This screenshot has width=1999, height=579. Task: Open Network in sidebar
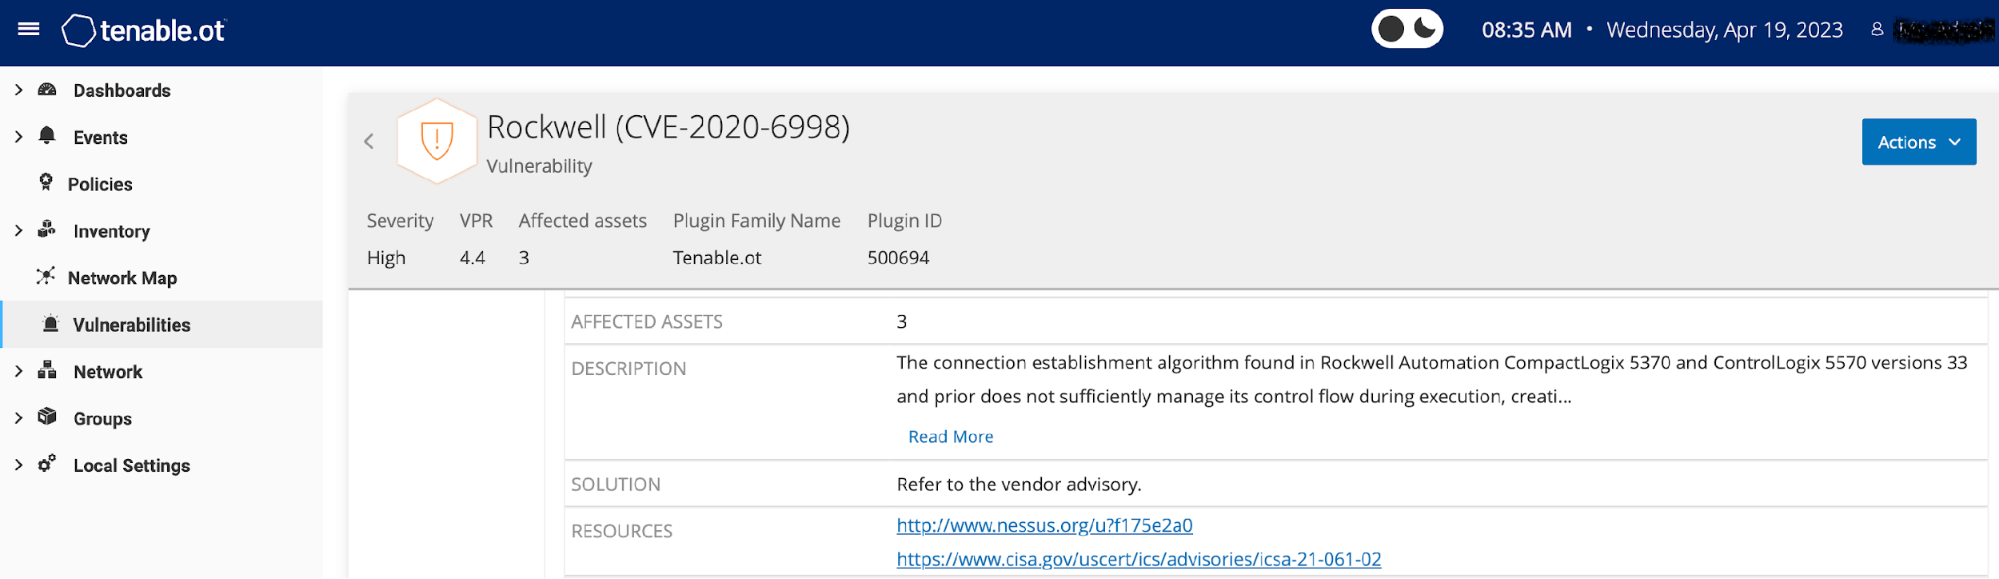pos(108,372)
